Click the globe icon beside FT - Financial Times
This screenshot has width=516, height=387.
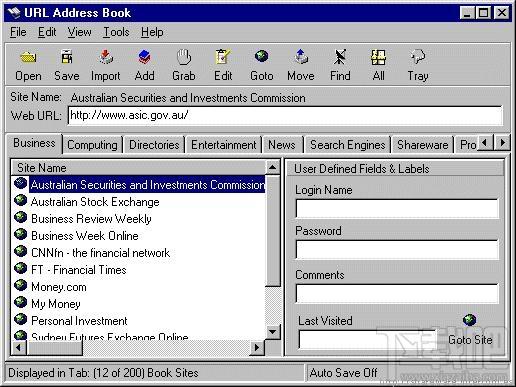point(21,268)
